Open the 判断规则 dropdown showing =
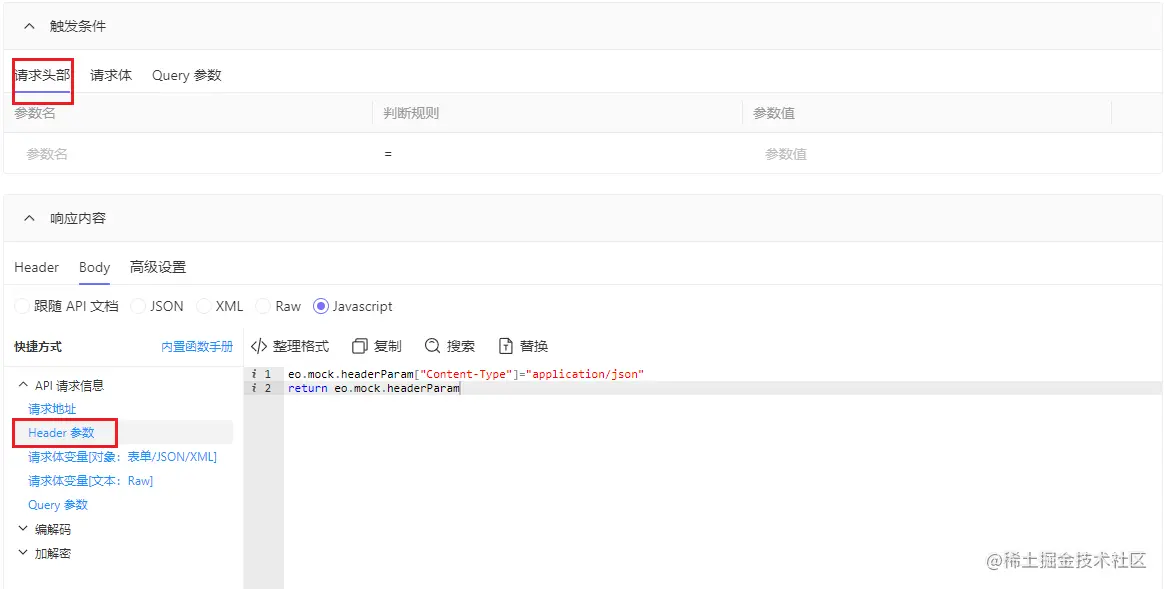Screen dimensions: 1165x589 (557, 154)
